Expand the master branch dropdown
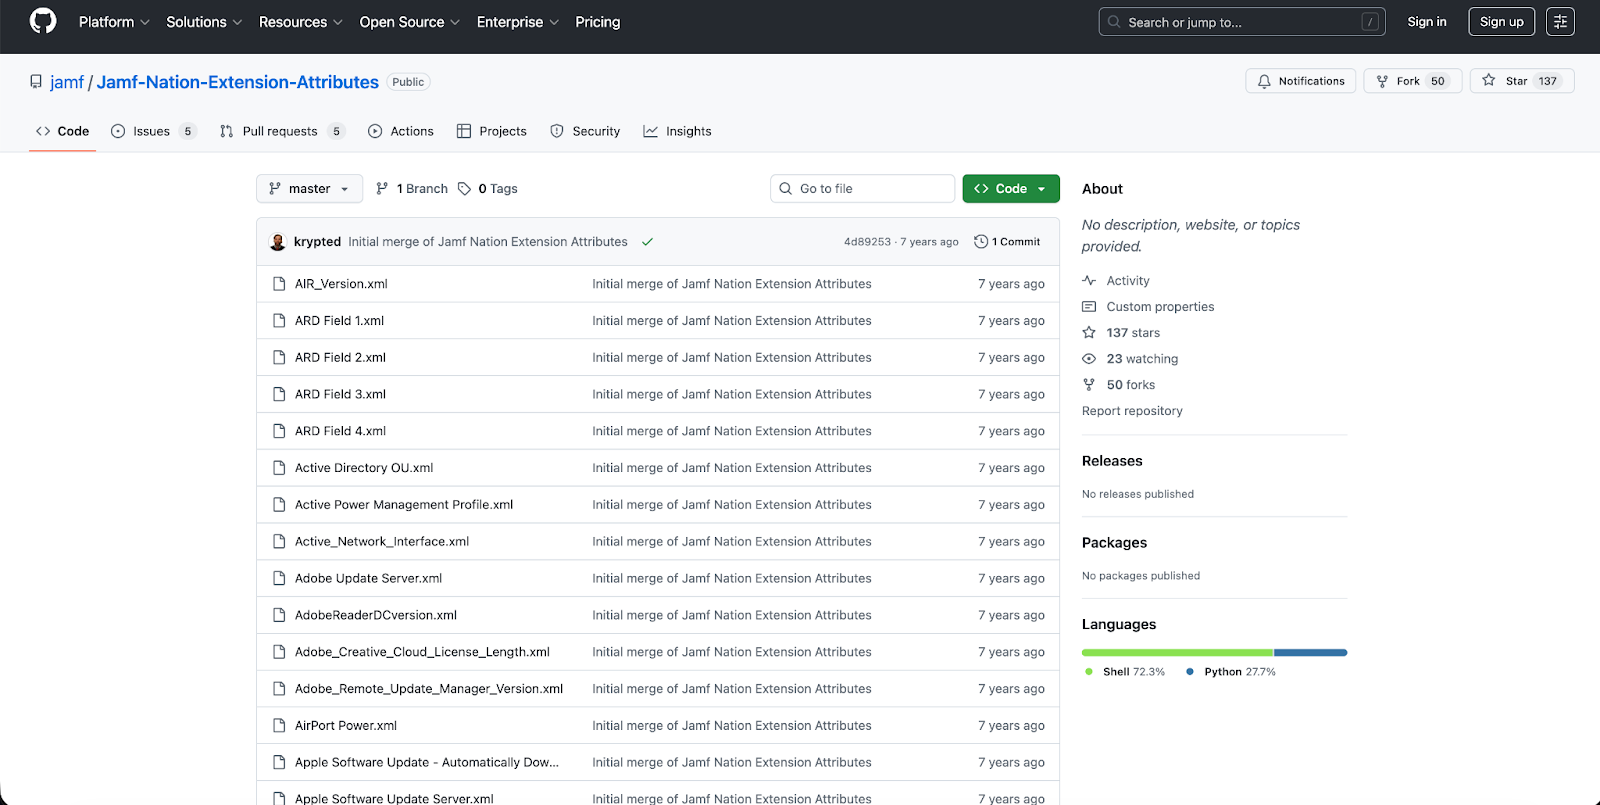1600x805 pixels. 309,189
